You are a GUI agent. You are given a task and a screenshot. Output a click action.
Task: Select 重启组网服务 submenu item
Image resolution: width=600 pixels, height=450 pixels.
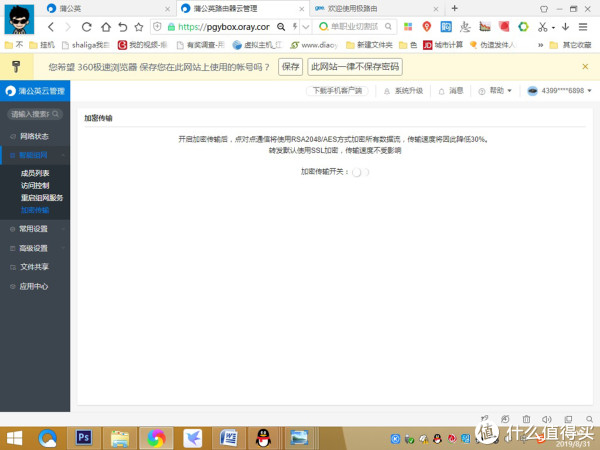click(x=42, y=198)
